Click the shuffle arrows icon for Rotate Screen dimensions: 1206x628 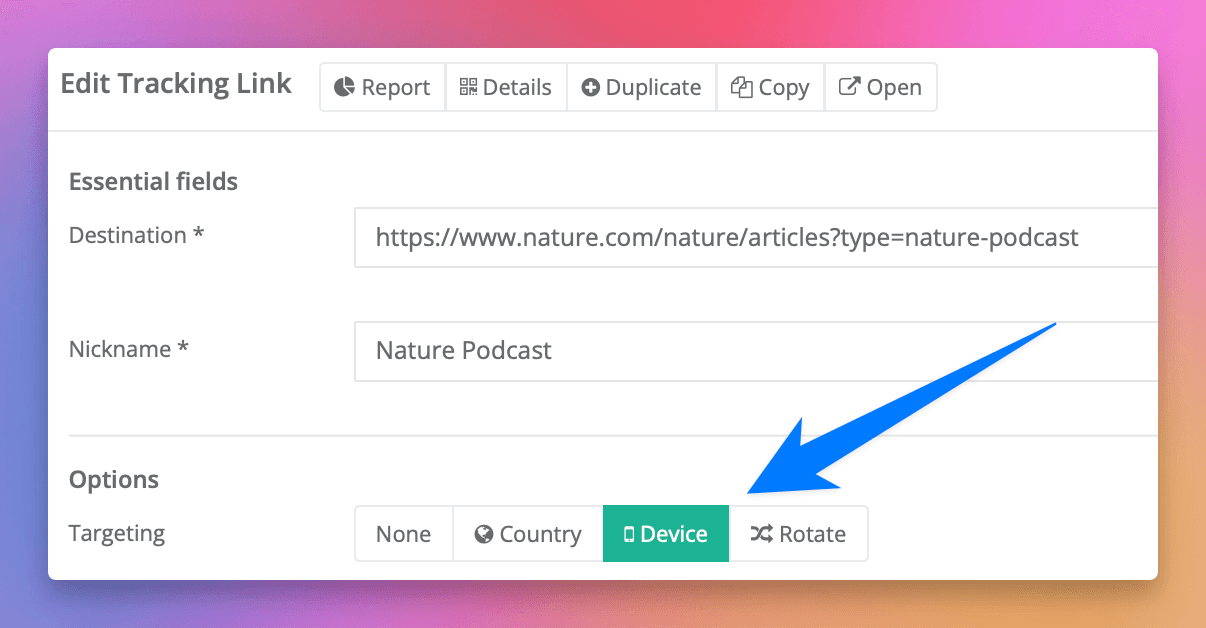tap(761, 534)
